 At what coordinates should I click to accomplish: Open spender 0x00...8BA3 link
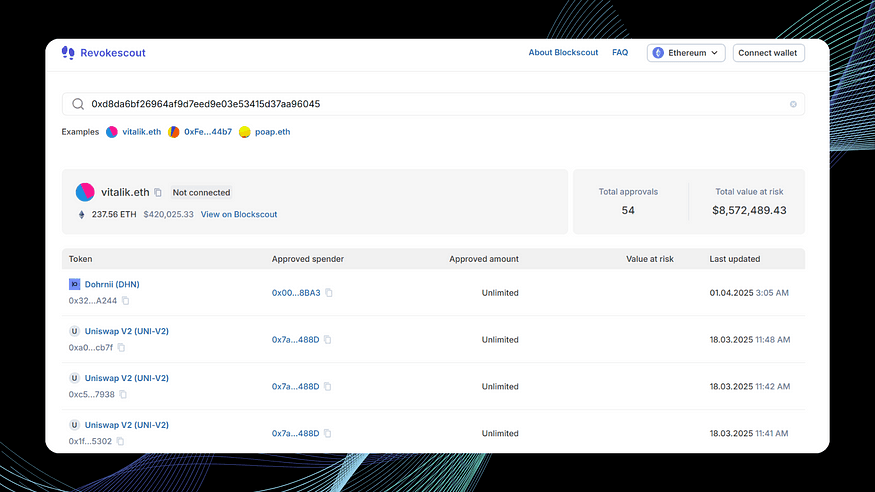(x=296, y=293)
